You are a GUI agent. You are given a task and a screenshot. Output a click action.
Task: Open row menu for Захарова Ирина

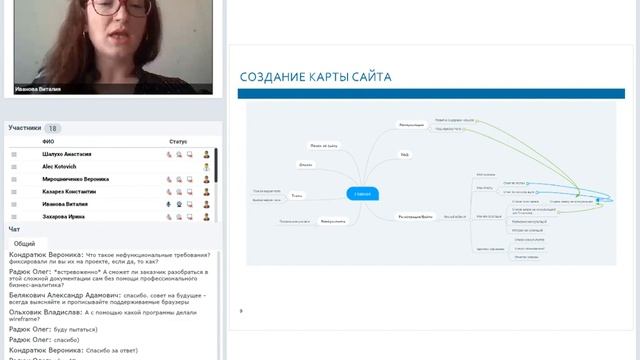click(x=14, y=217)
